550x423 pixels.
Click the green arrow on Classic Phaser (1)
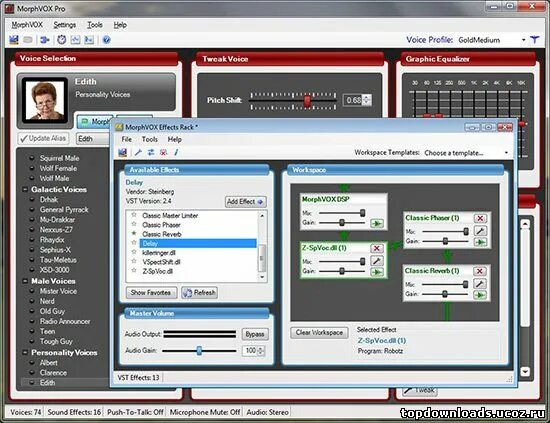(480, 242)
